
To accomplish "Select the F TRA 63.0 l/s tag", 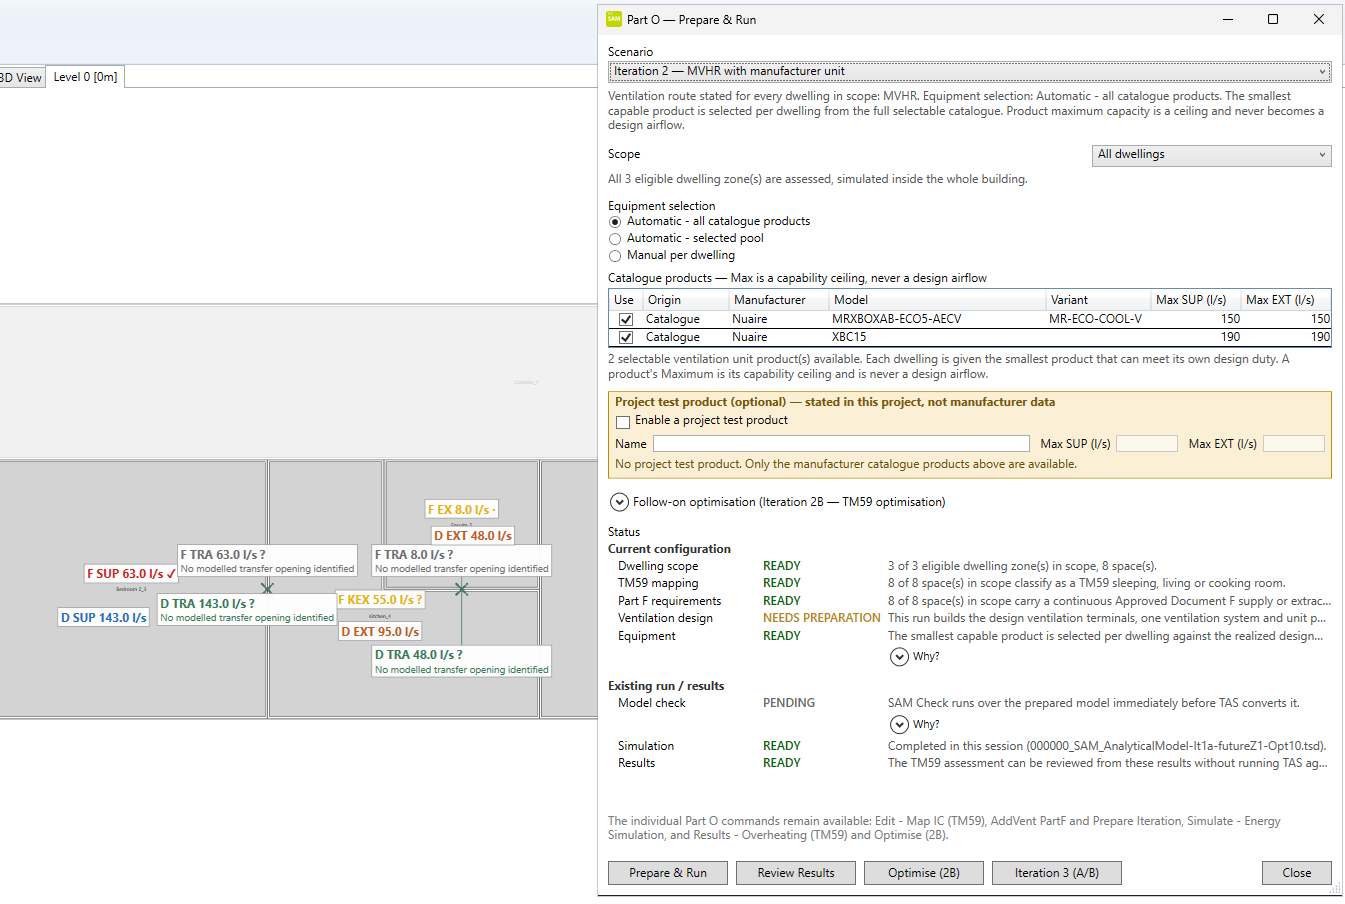I will [267, 561].
